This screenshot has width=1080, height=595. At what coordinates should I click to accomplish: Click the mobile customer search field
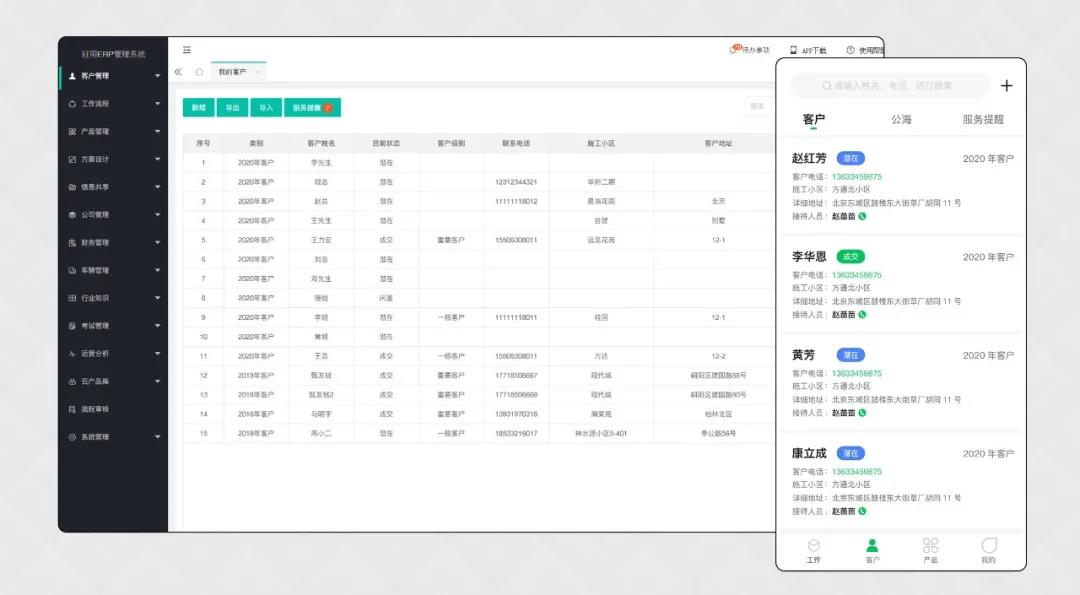(x=890, y=86)
